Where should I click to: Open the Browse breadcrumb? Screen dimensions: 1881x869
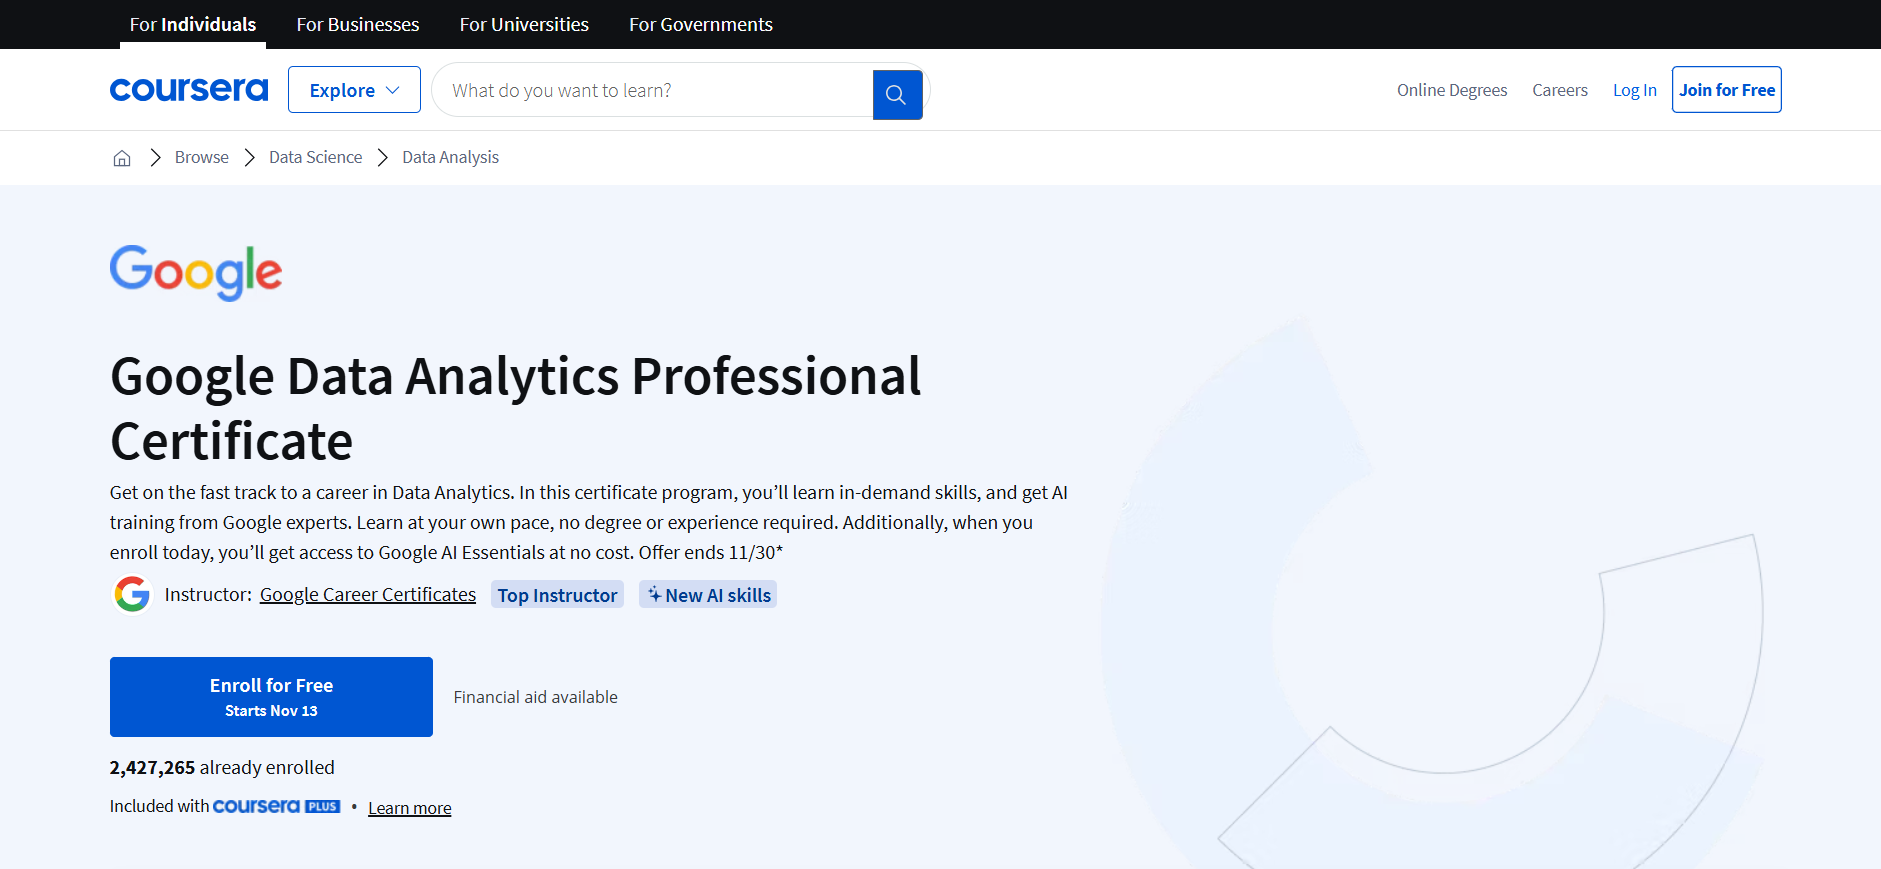202,157
